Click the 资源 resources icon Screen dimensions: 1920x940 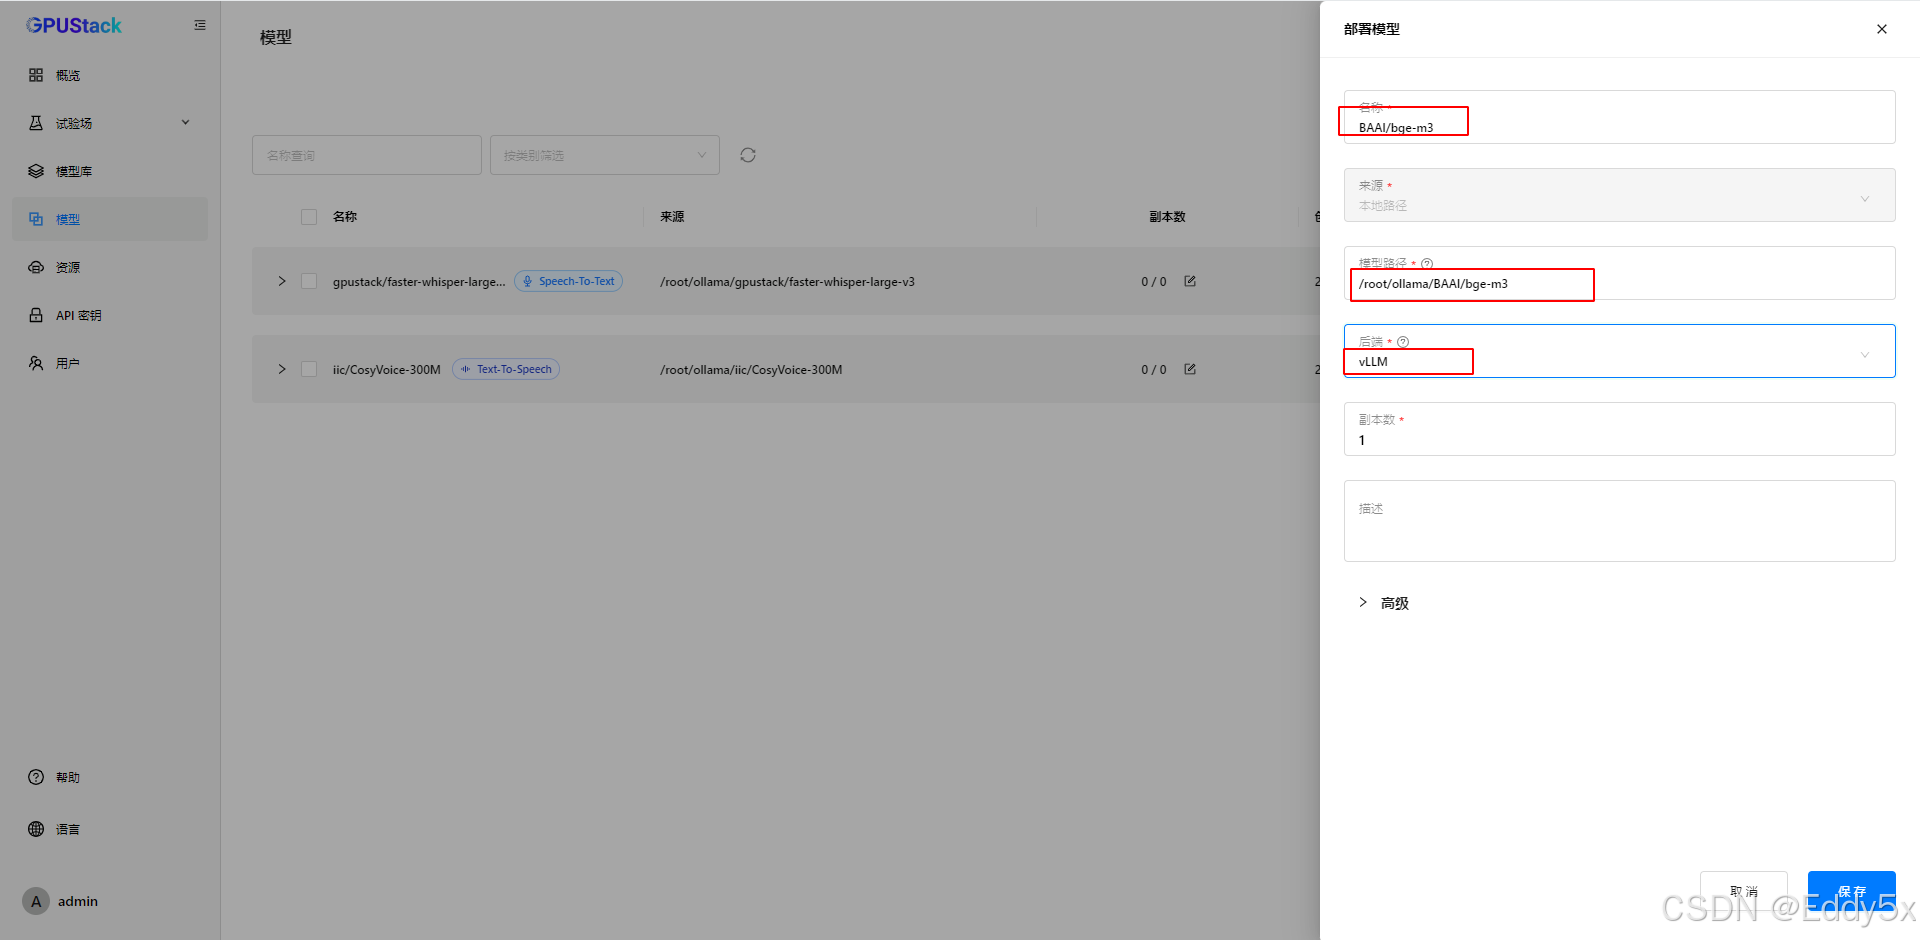(x=36, y=267)
